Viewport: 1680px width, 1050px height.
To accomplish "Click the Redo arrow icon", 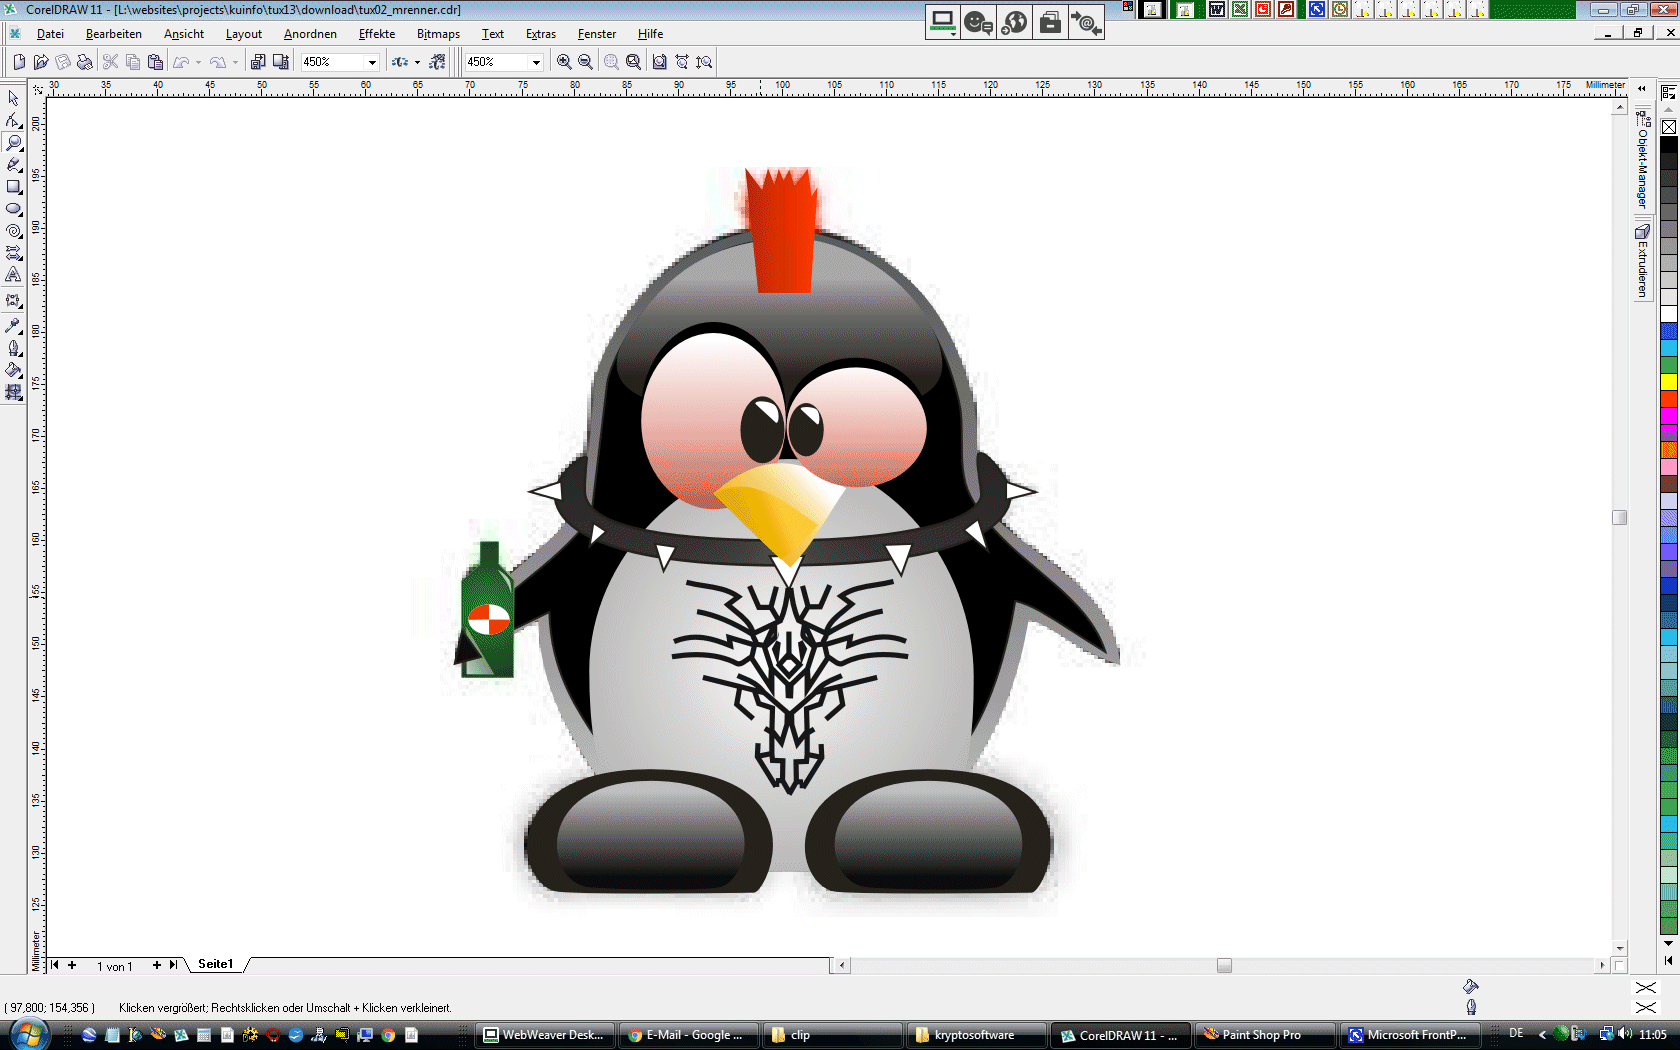I will (218, 62).
